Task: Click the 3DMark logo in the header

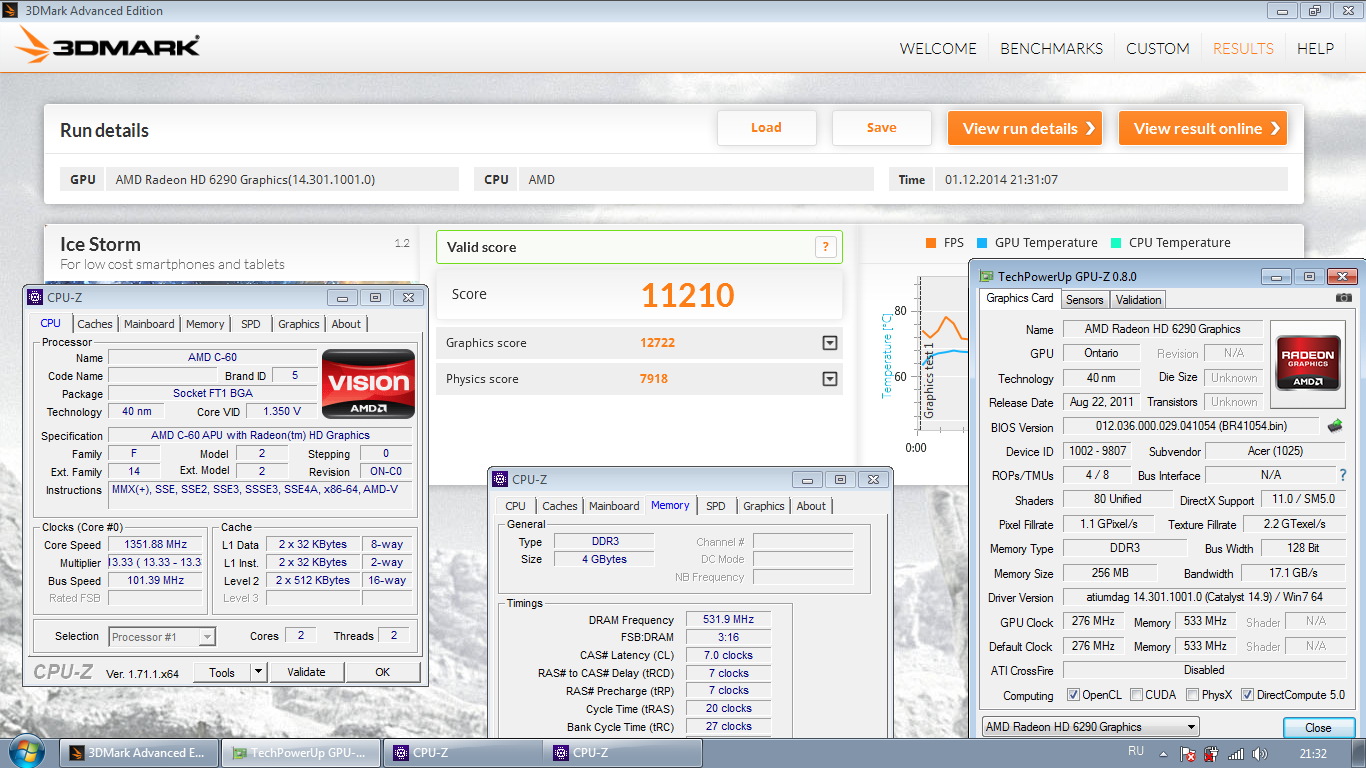Action: (108, 46)
